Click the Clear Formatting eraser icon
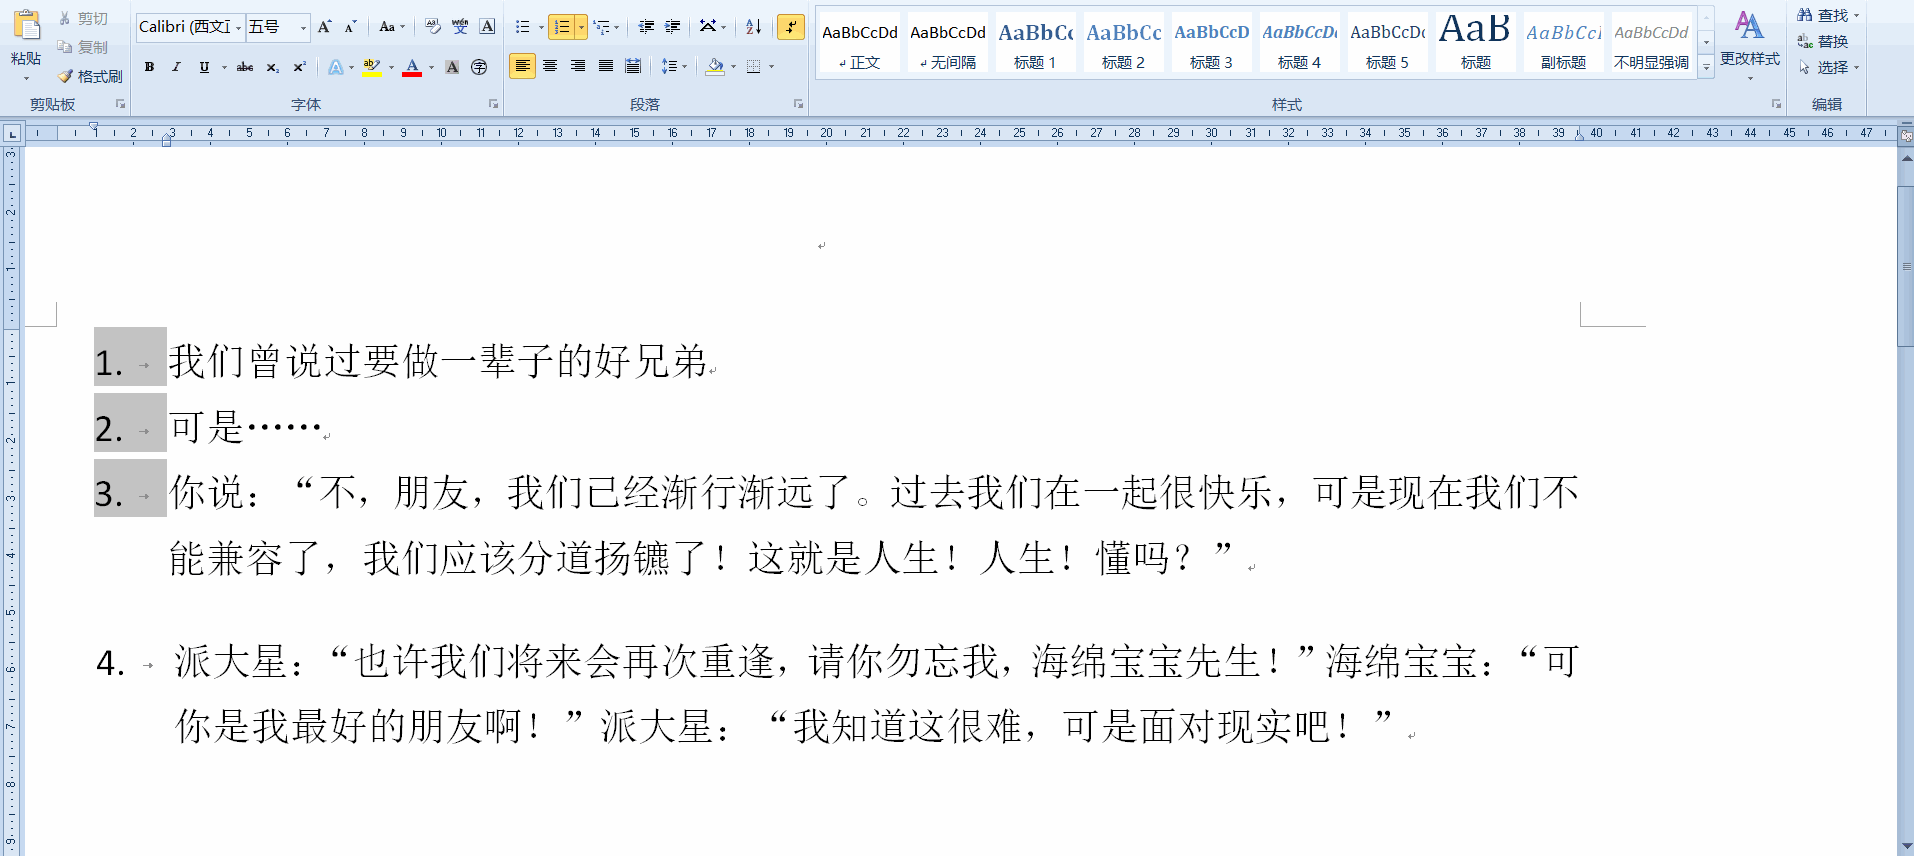Viewport: 1914px width, 856px height. point(433,27)
